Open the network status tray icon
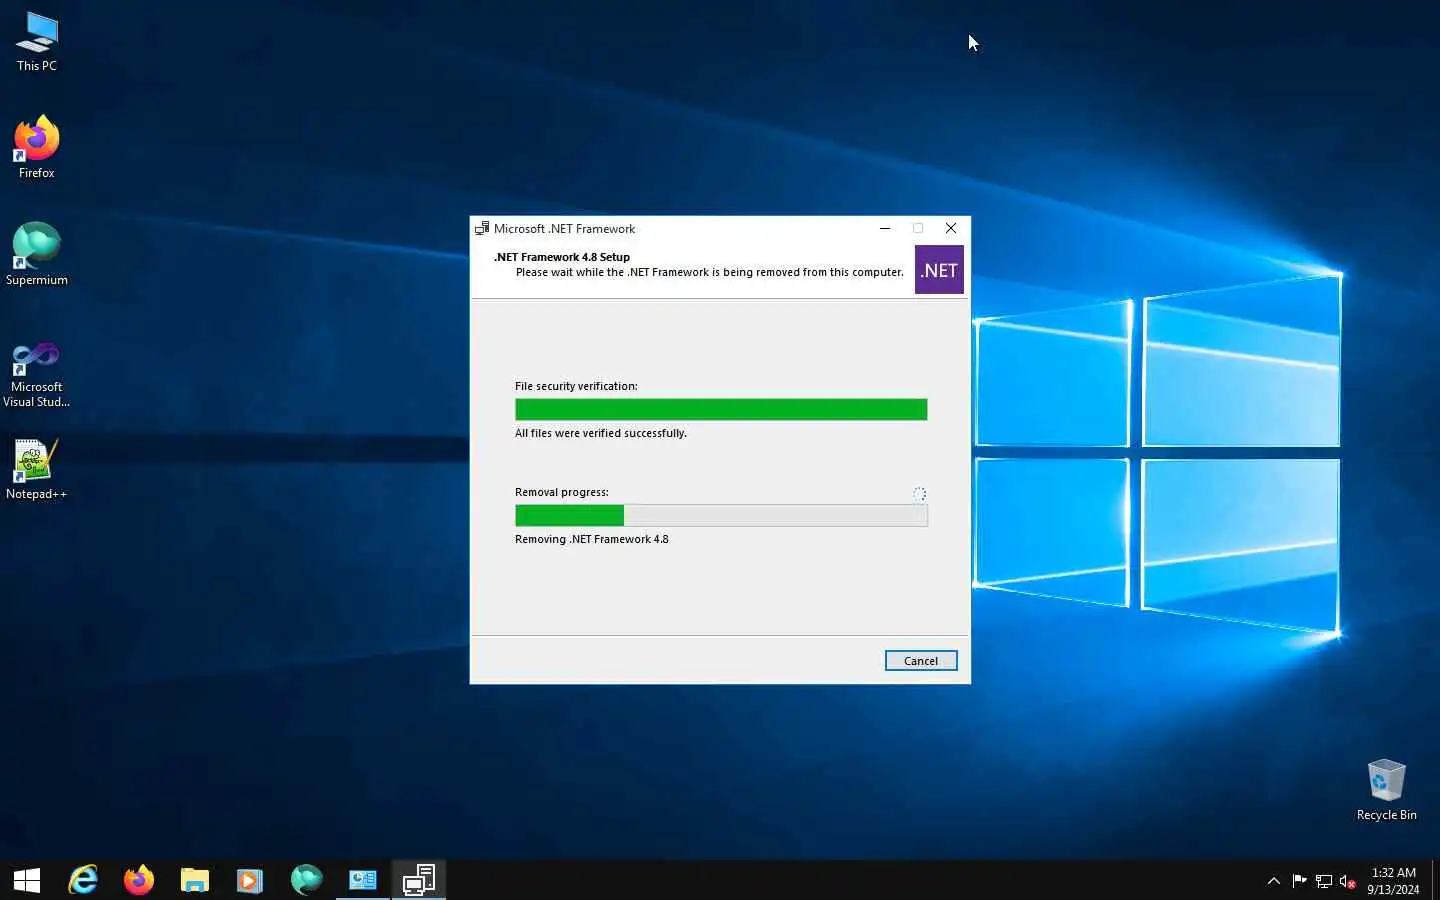Screen dimensions: 1440x900 click(x=1324, y=881)
